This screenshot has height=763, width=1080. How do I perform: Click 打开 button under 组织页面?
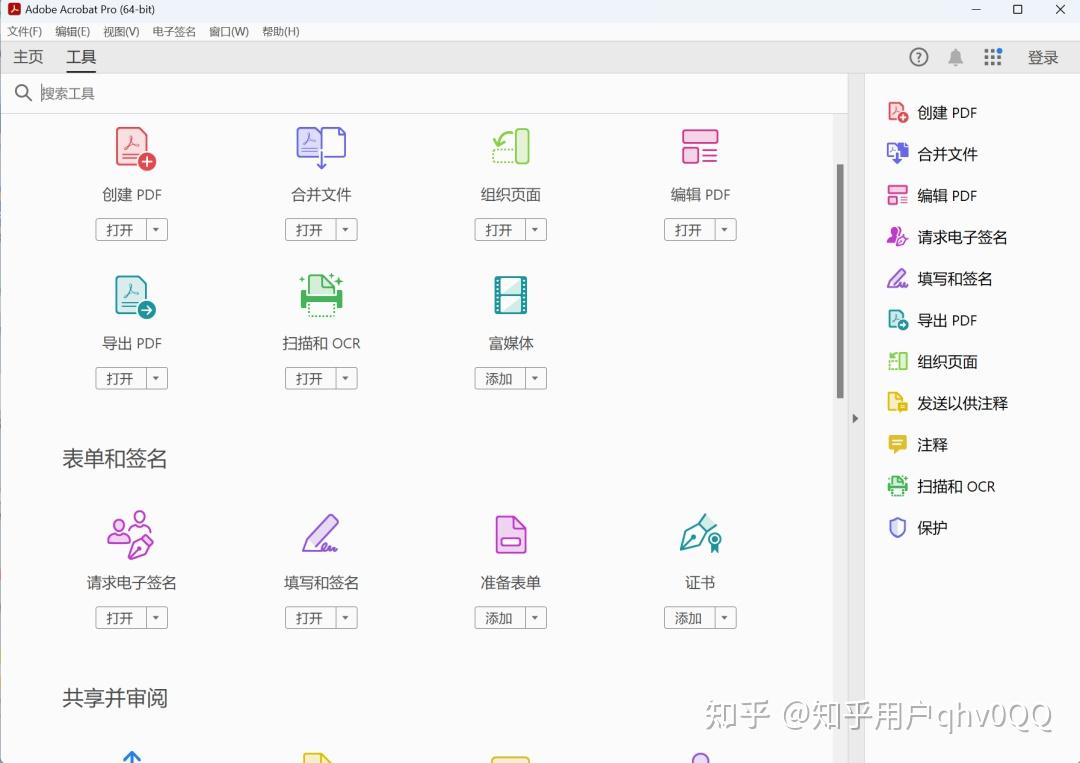coord(499,229)
